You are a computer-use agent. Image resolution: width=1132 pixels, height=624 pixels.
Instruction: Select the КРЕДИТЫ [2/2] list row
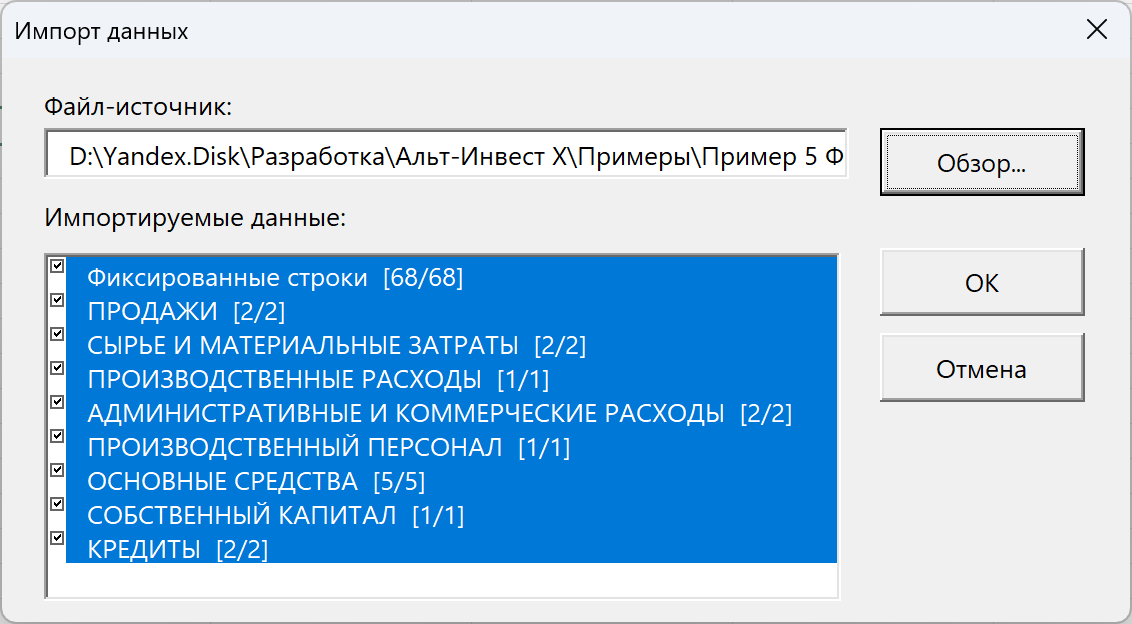pyautogui.click(x=451, y=549)
